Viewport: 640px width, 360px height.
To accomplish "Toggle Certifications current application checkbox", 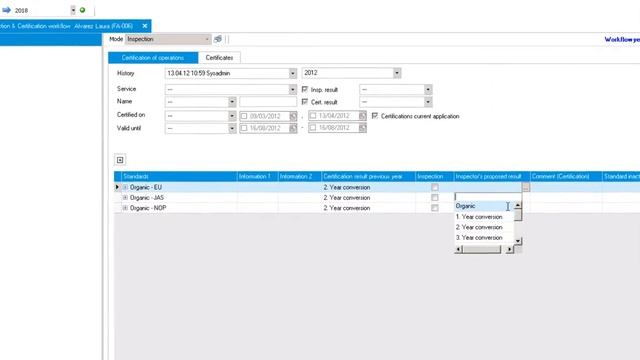I will (375, 116).
